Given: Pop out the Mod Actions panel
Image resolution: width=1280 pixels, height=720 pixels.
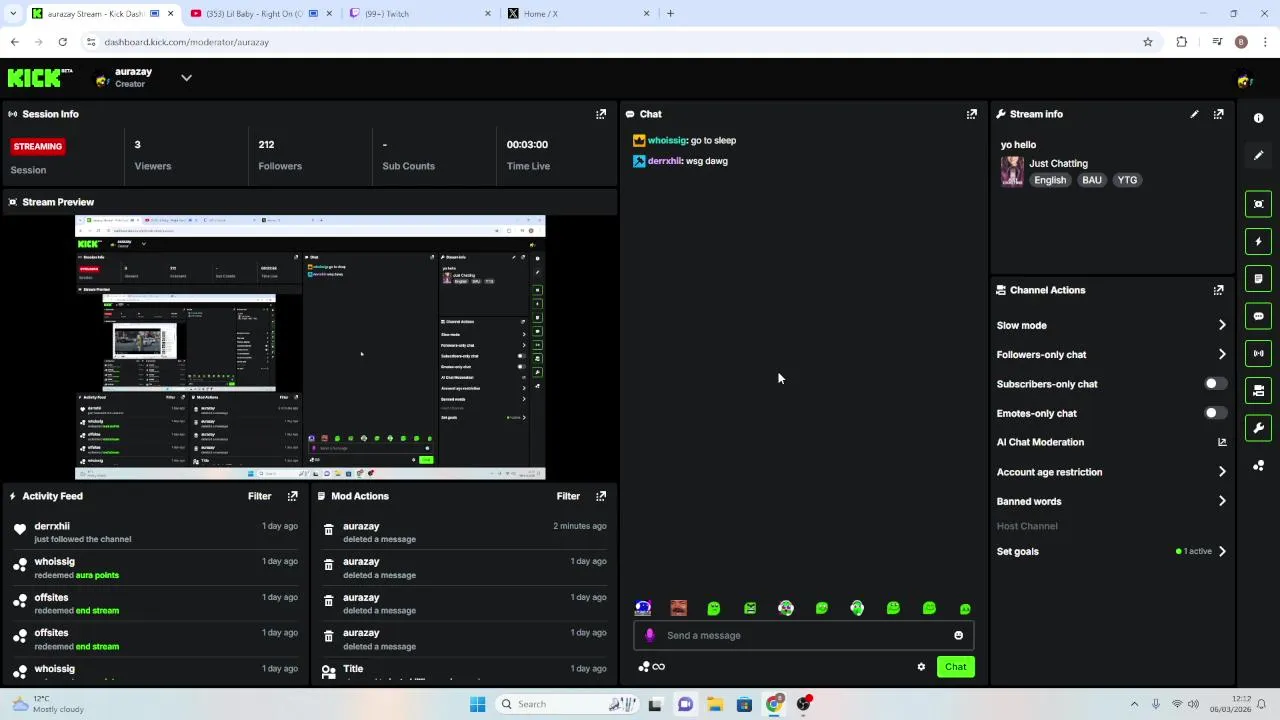Looking at the screenshot, I should coord(601,496).
